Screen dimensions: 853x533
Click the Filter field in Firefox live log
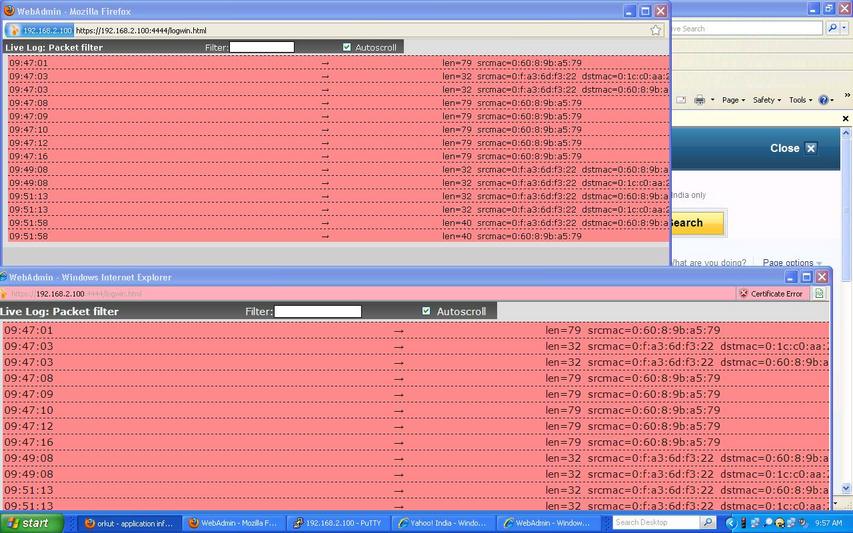[x=262, y=47]
